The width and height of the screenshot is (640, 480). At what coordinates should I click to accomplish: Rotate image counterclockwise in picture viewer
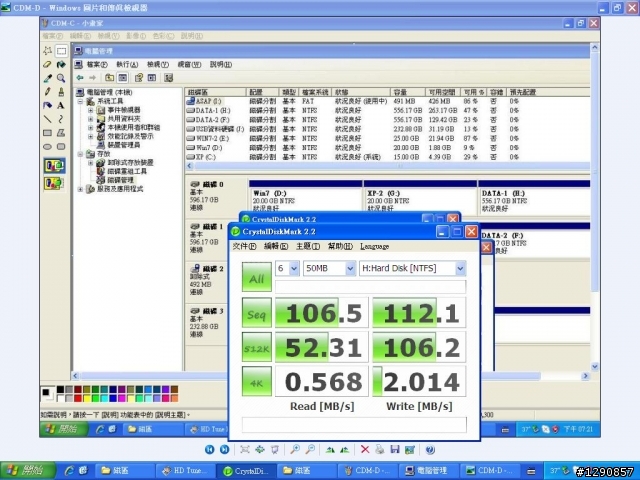(345, 449)
